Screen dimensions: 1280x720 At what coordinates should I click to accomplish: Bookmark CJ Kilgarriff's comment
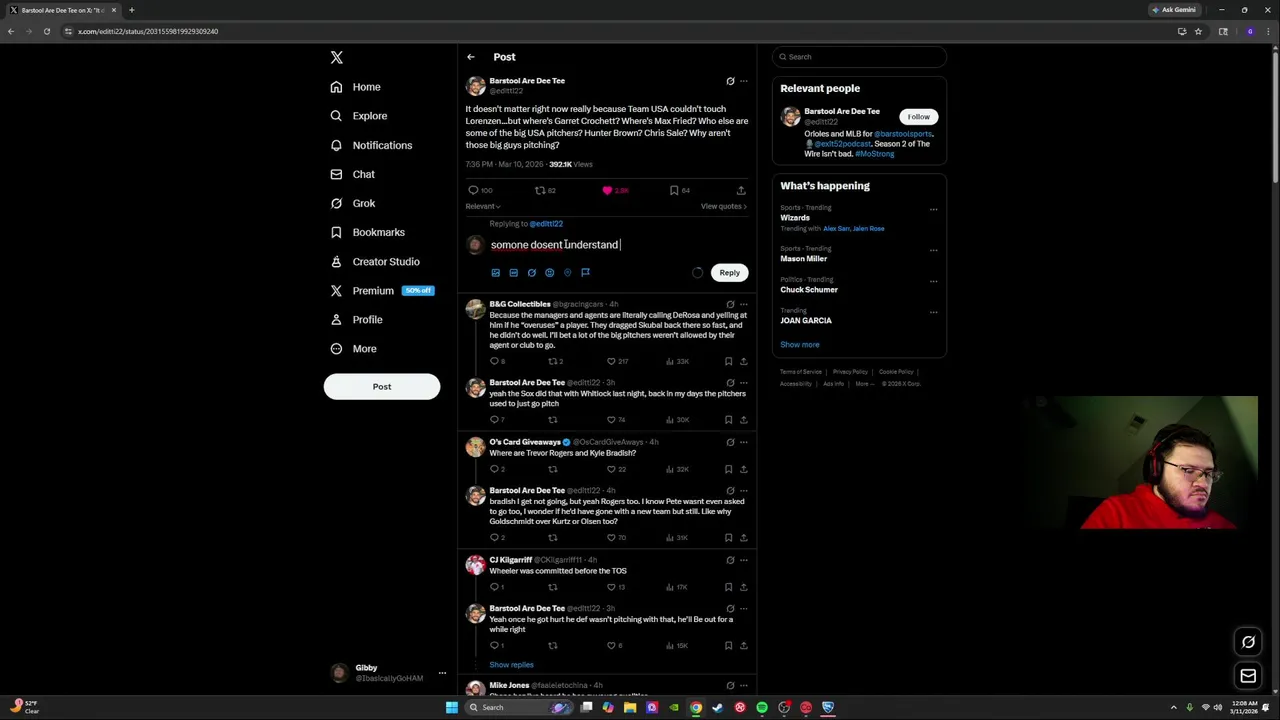(728, 587)
